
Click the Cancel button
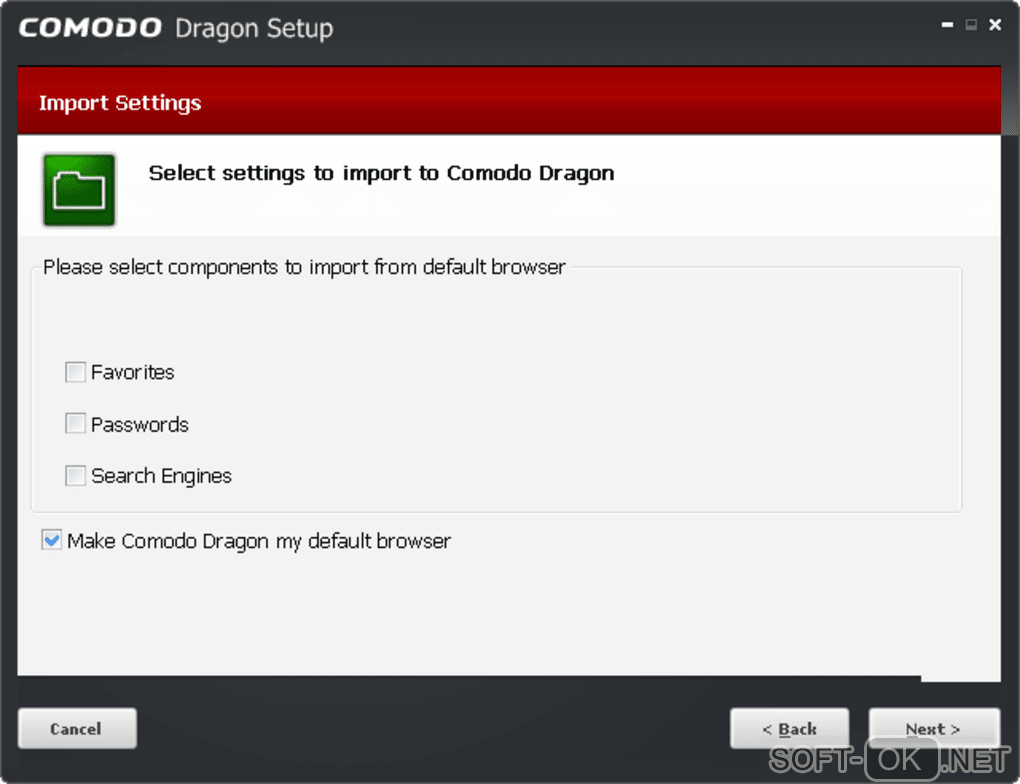77,729
